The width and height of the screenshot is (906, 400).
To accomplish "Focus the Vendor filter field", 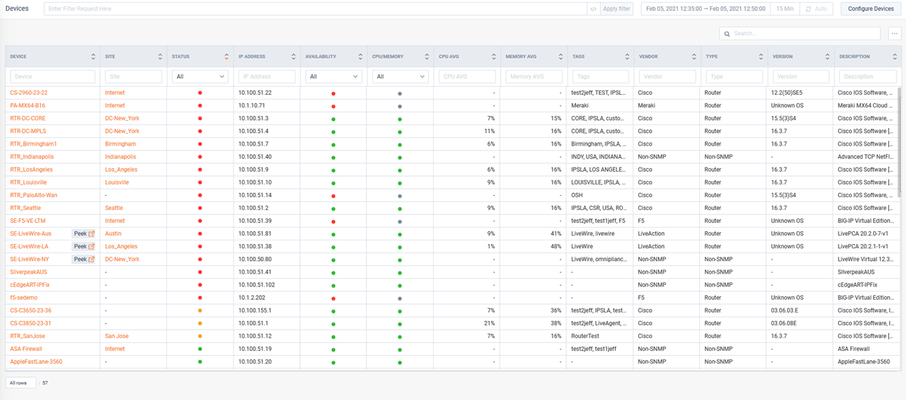I will click(x=667, y=76).
